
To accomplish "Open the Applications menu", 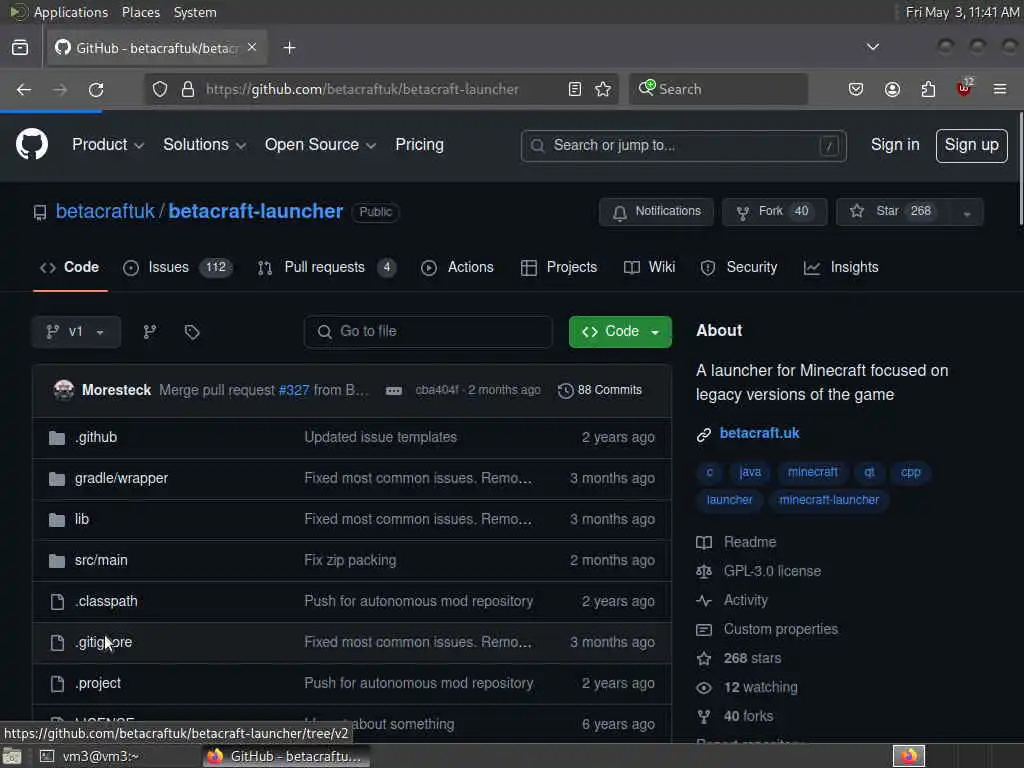I will pyautogui.click(x=71, y=12).
